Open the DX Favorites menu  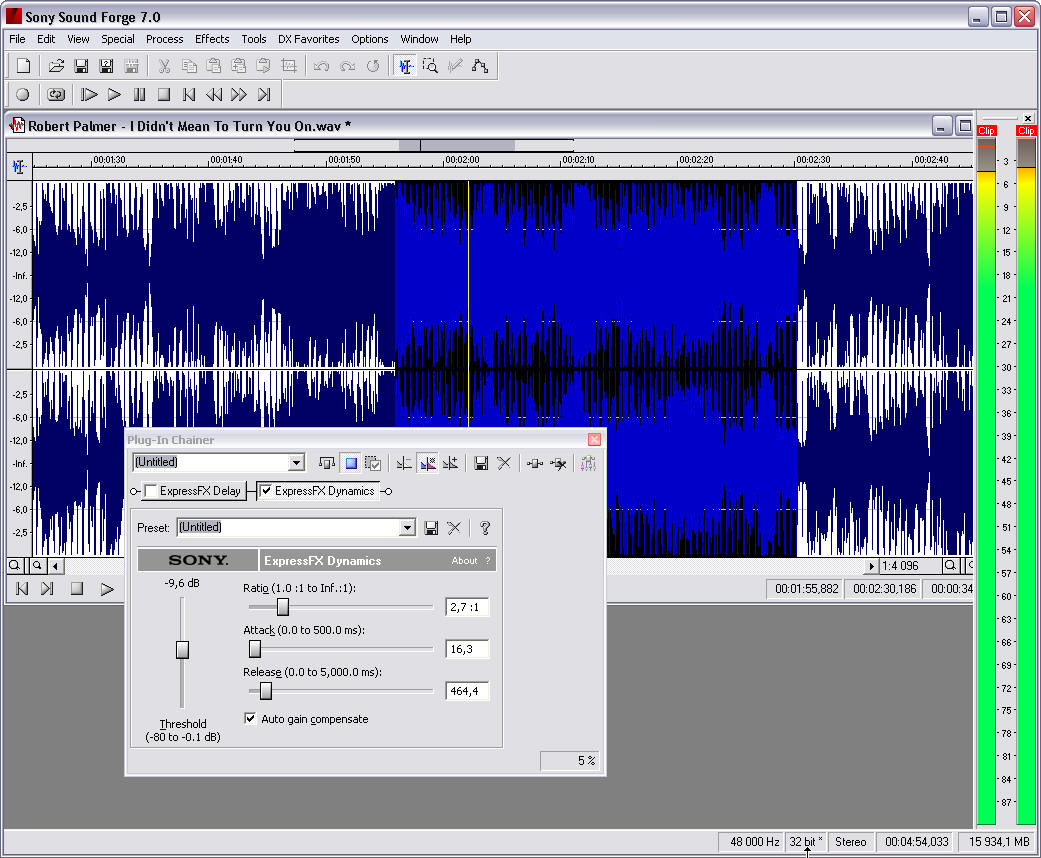[x=308, y=39]
